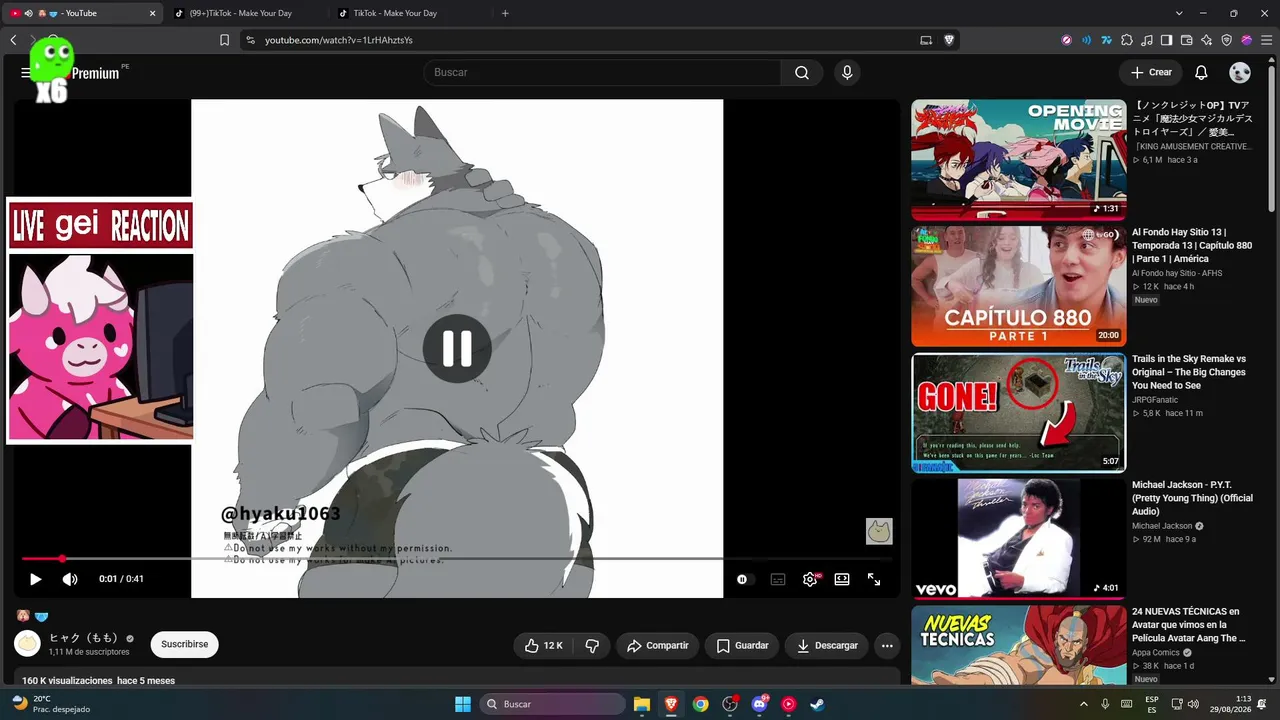
Task: Toggle the browser sidebar panel
Action: [1167, 40]
